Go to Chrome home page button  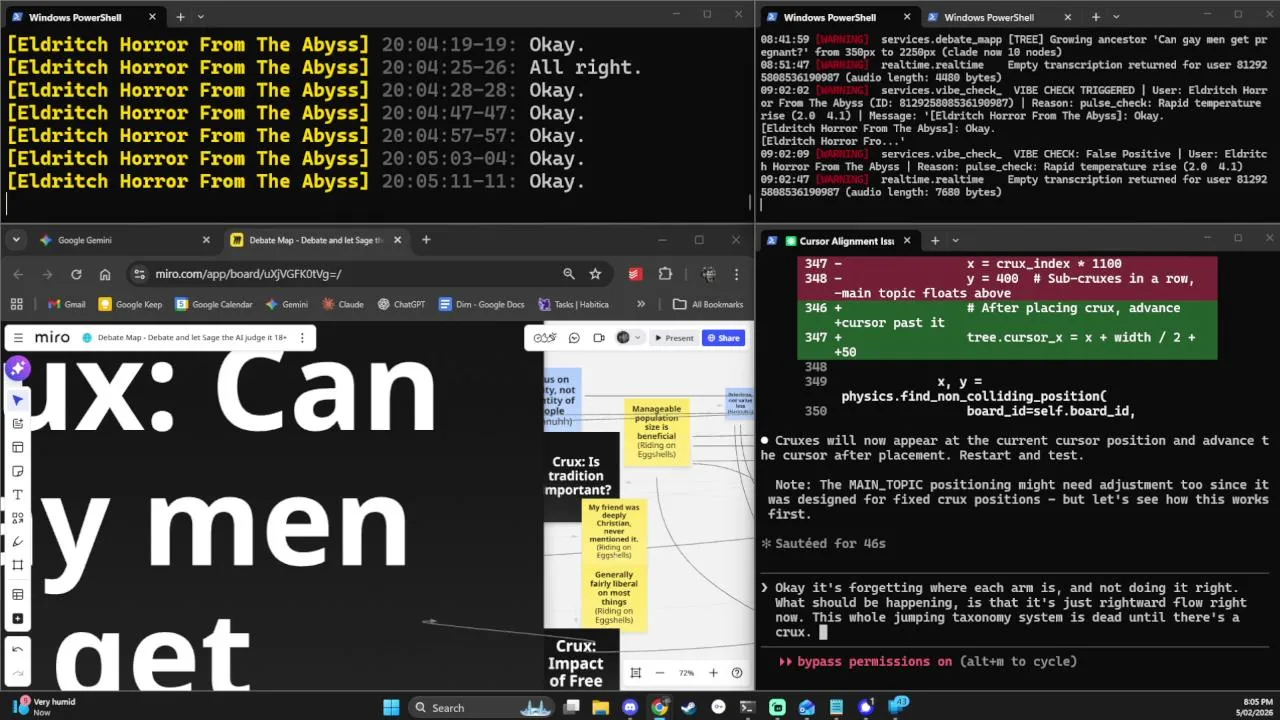[x=105, y=274]
